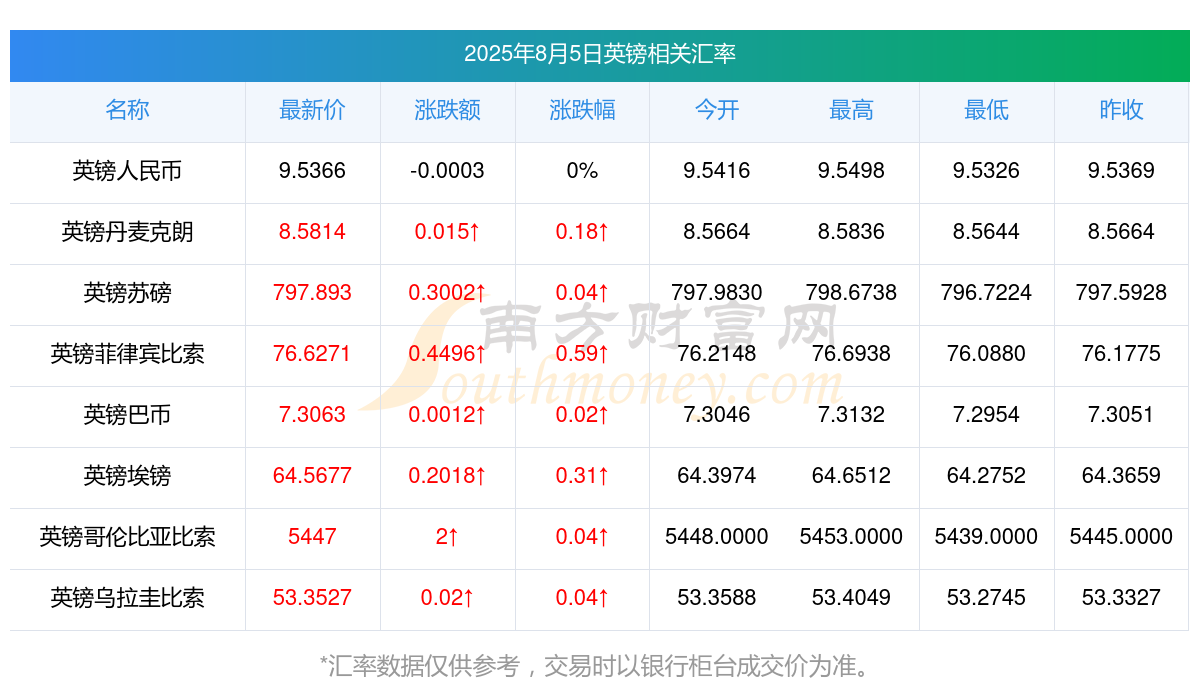Click the 英镑人民币 row name
1200x698 pixels.
point(127,171)
